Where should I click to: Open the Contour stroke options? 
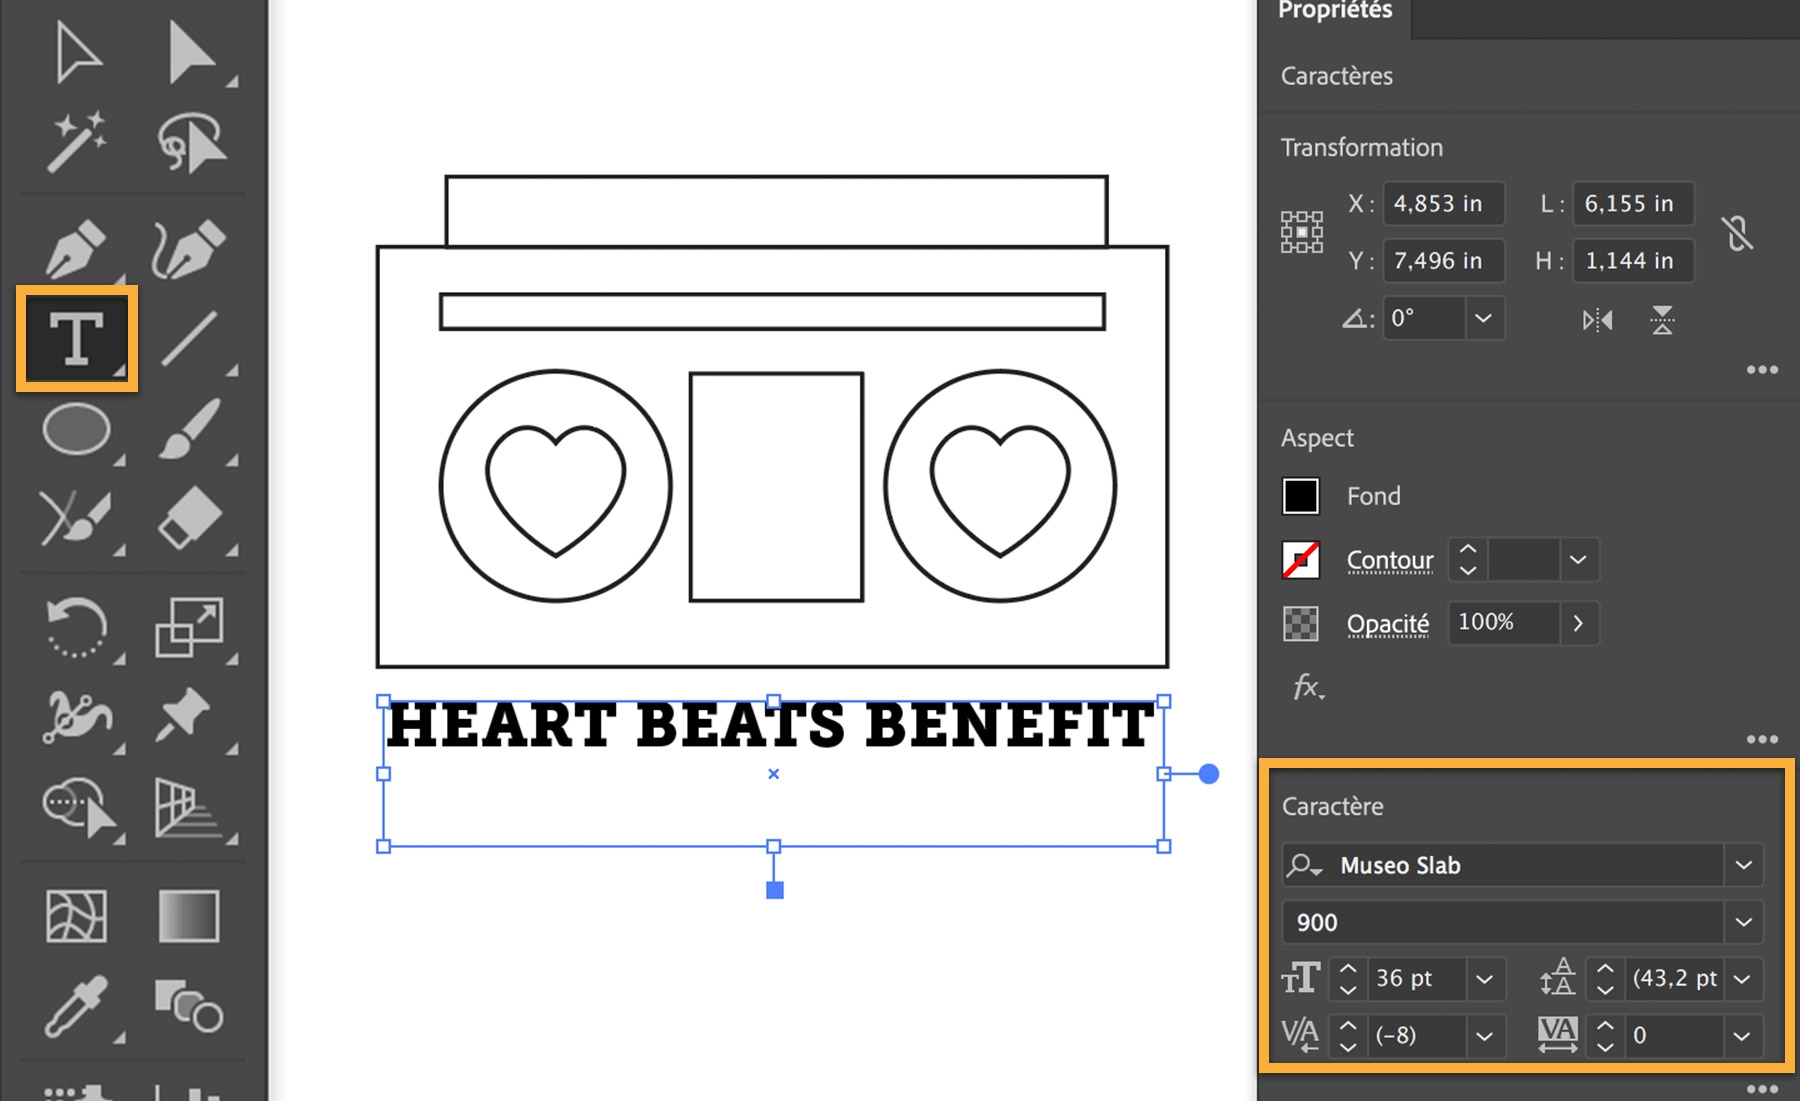[x=1389, y=560]
